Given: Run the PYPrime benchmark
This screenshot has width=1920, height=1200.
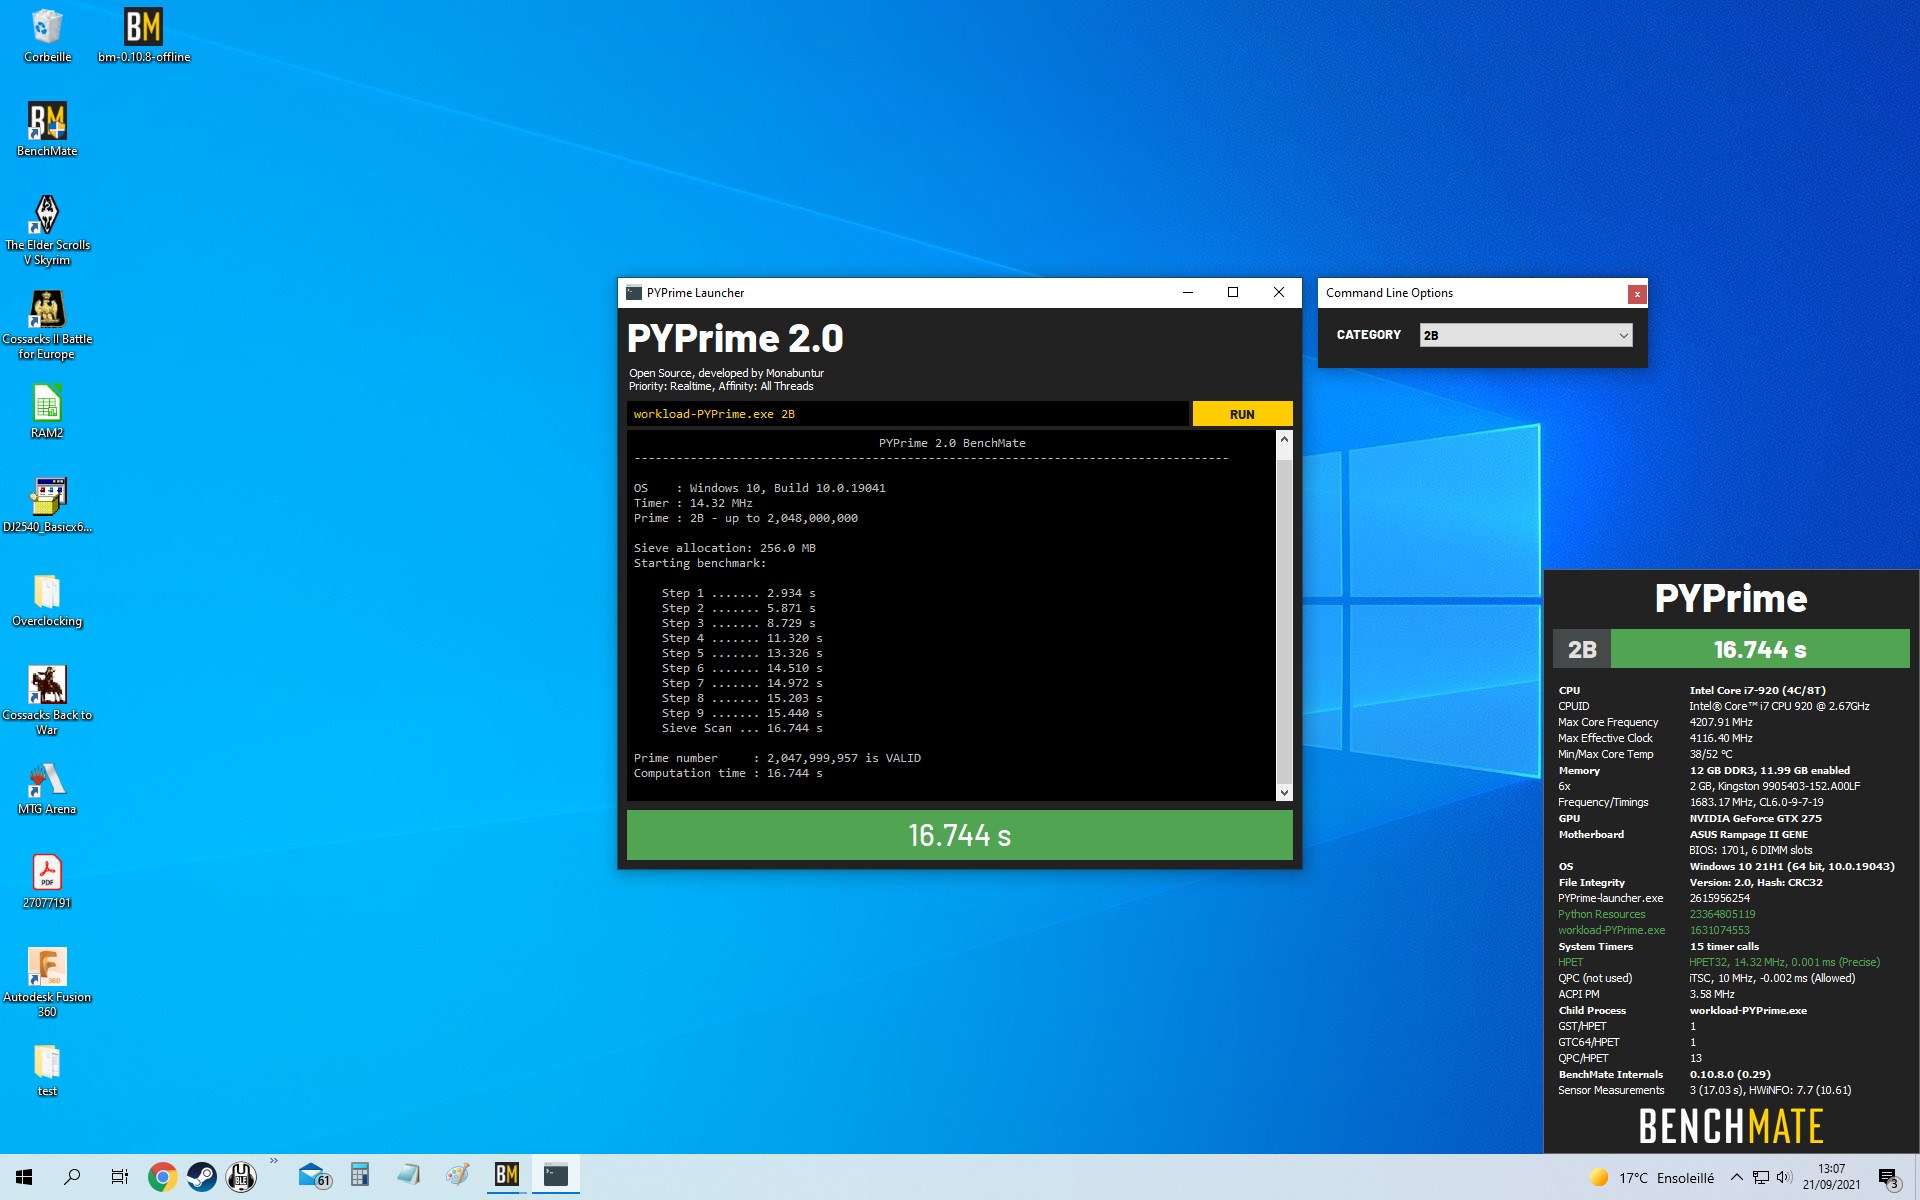Looking at the screenshot, I should [1242, 414].
